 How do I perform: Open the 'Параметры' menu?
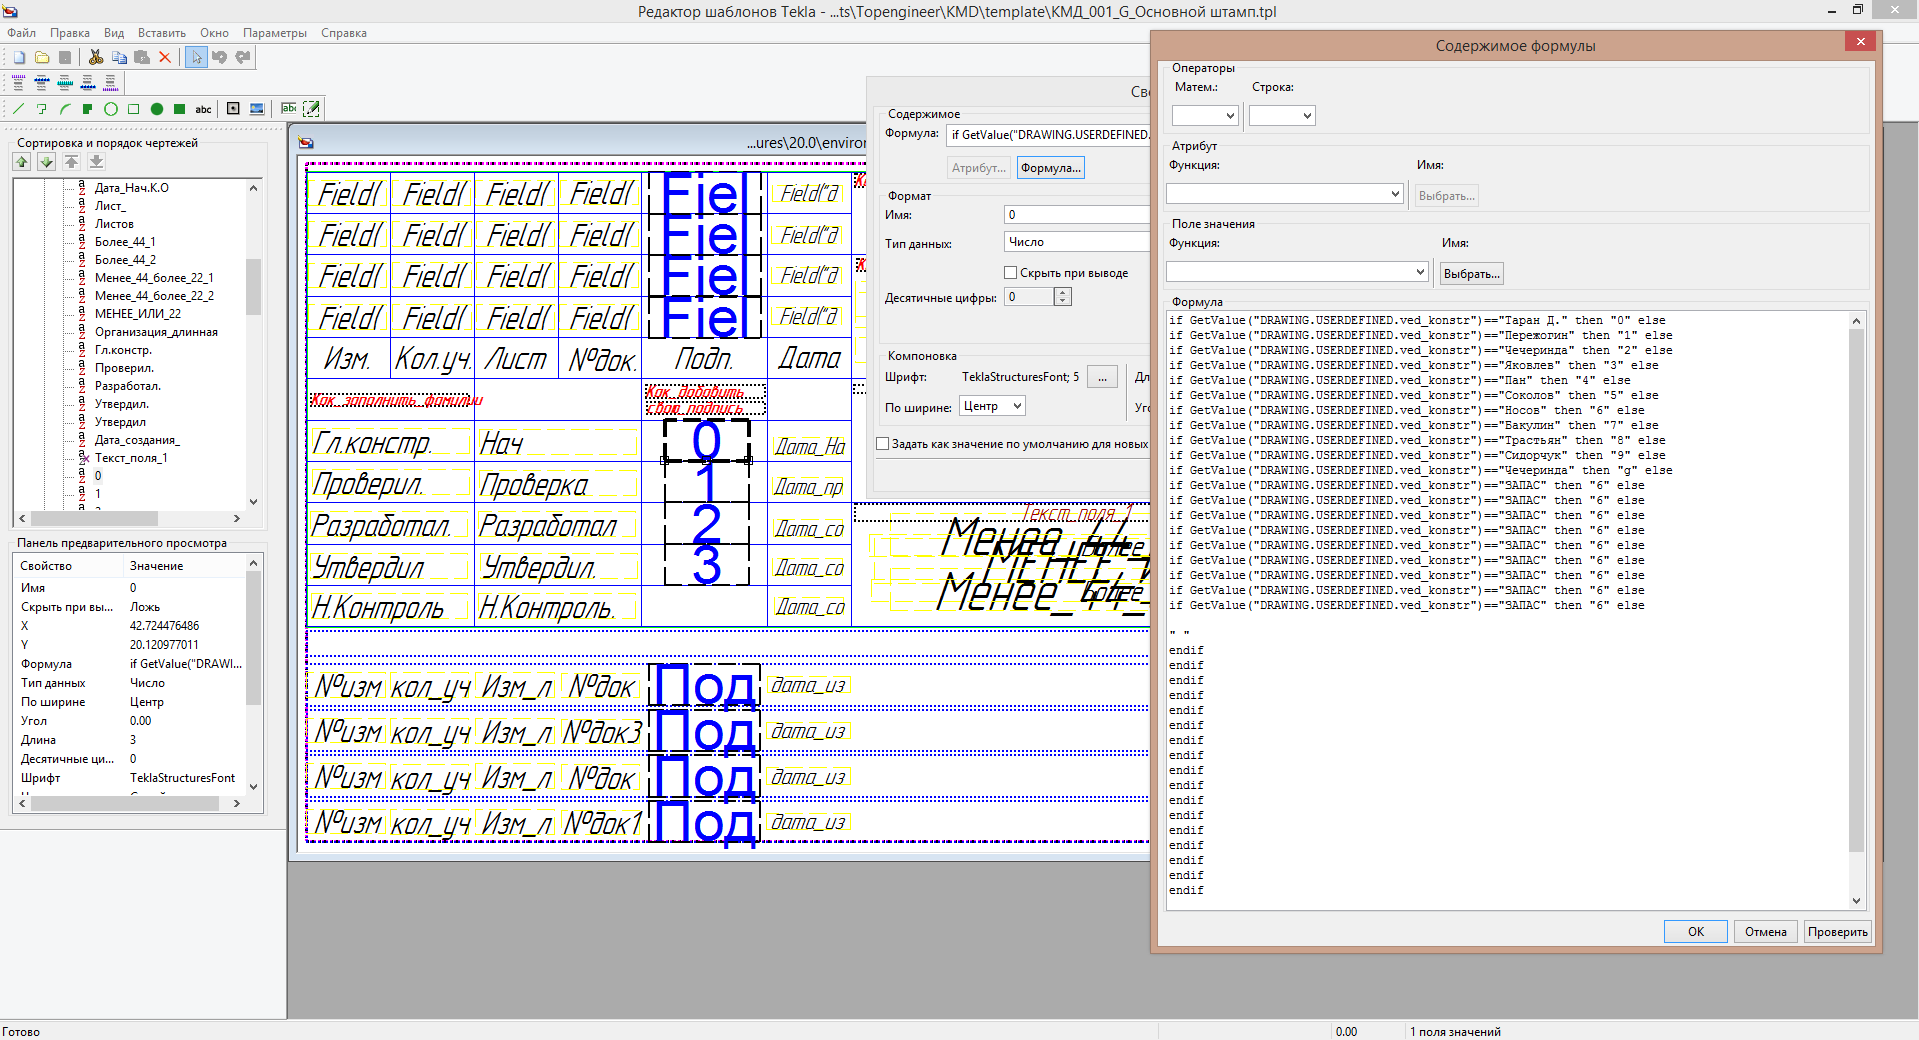(274, 33)
